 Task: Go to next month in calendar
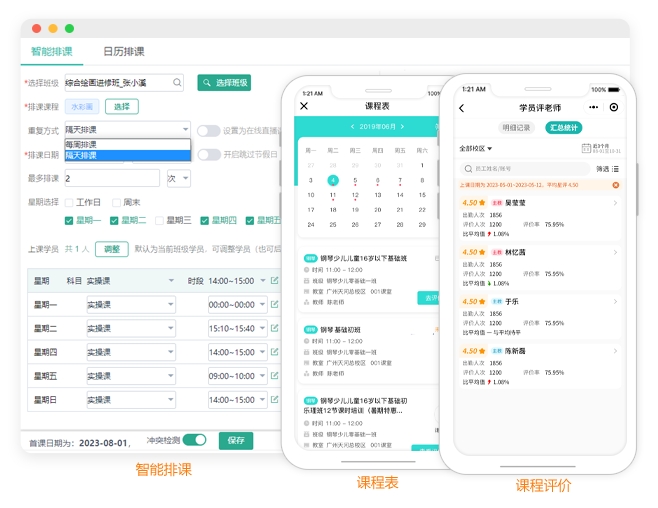[x=401, y=127]
